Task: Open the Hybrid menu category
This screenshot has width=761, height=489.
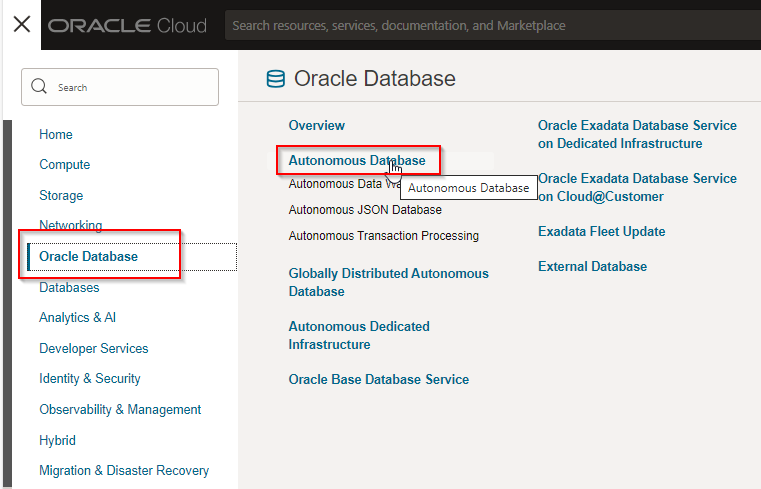Action: coord(57,440)
